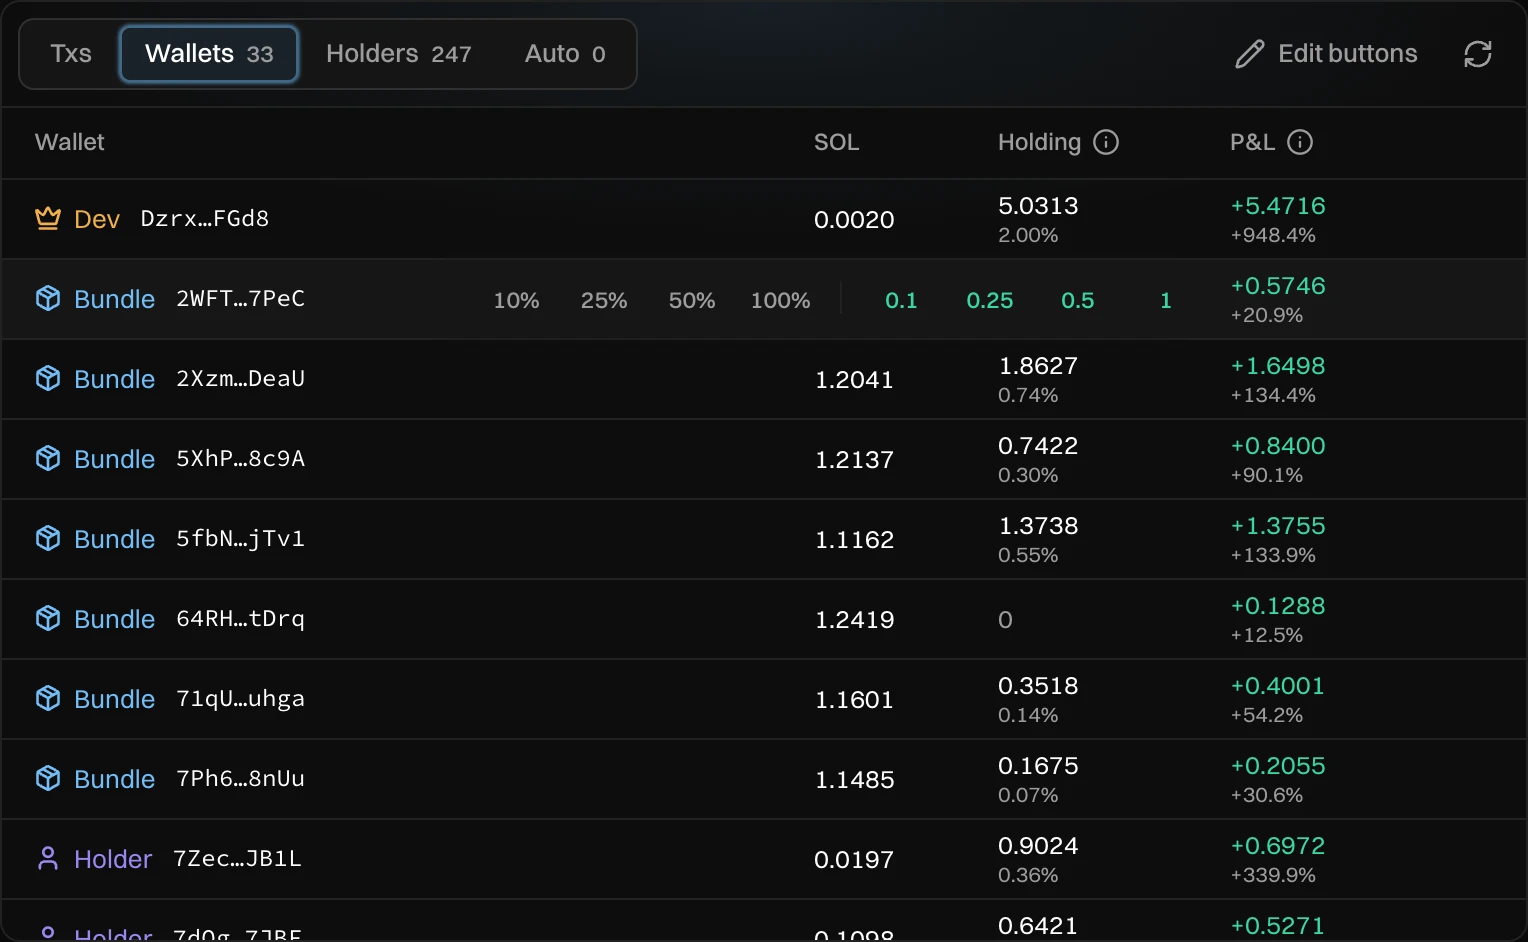Open the Holding info icon
The image size is (1528, 942).
1106,142
